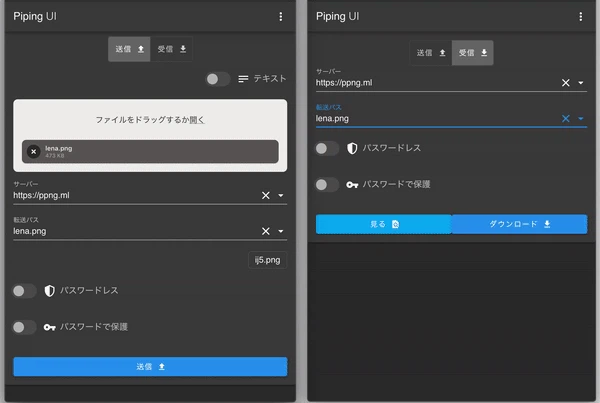Clear the server URL in right panel

[x=566, y=83]
